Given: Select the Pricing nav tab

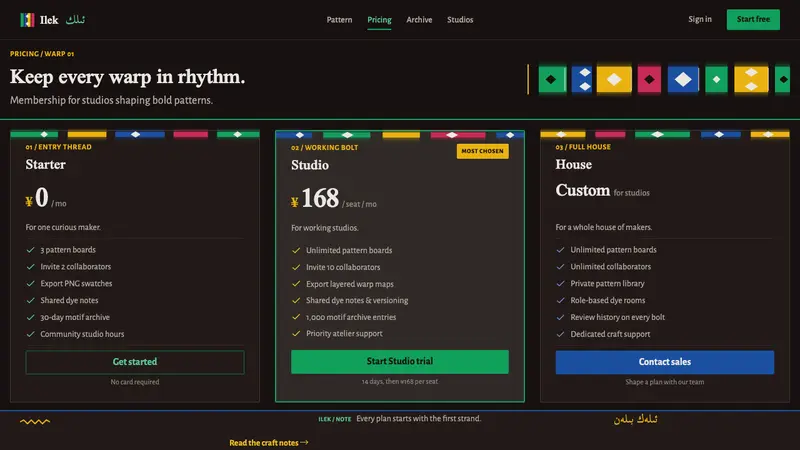Looking at the screenshot, I should [379, 20].
